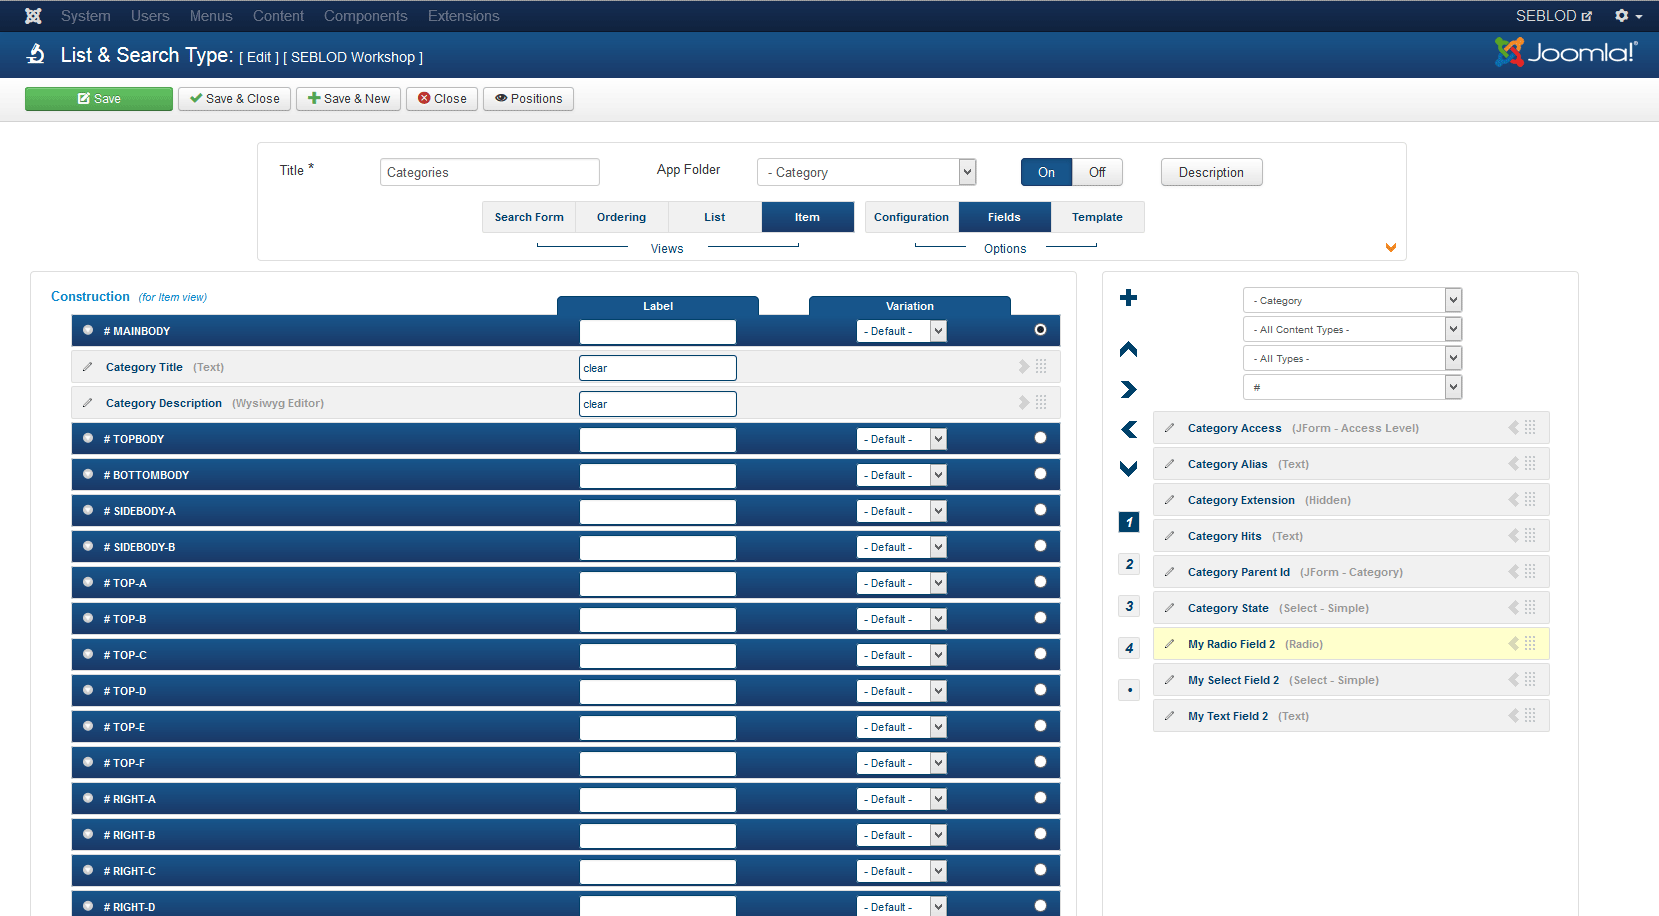The height and width of the screenshot is (916, 1659).
Task: Click pencil icon for Category Extension
Action: [1169, 500]
